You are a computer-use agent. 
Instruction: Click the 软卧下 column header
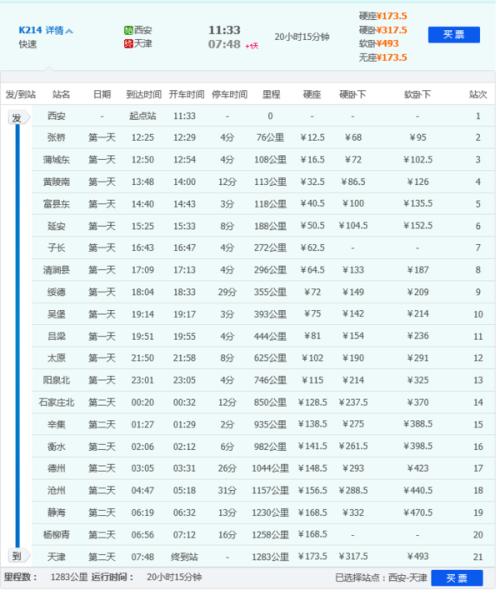click(x=417, y=94)
